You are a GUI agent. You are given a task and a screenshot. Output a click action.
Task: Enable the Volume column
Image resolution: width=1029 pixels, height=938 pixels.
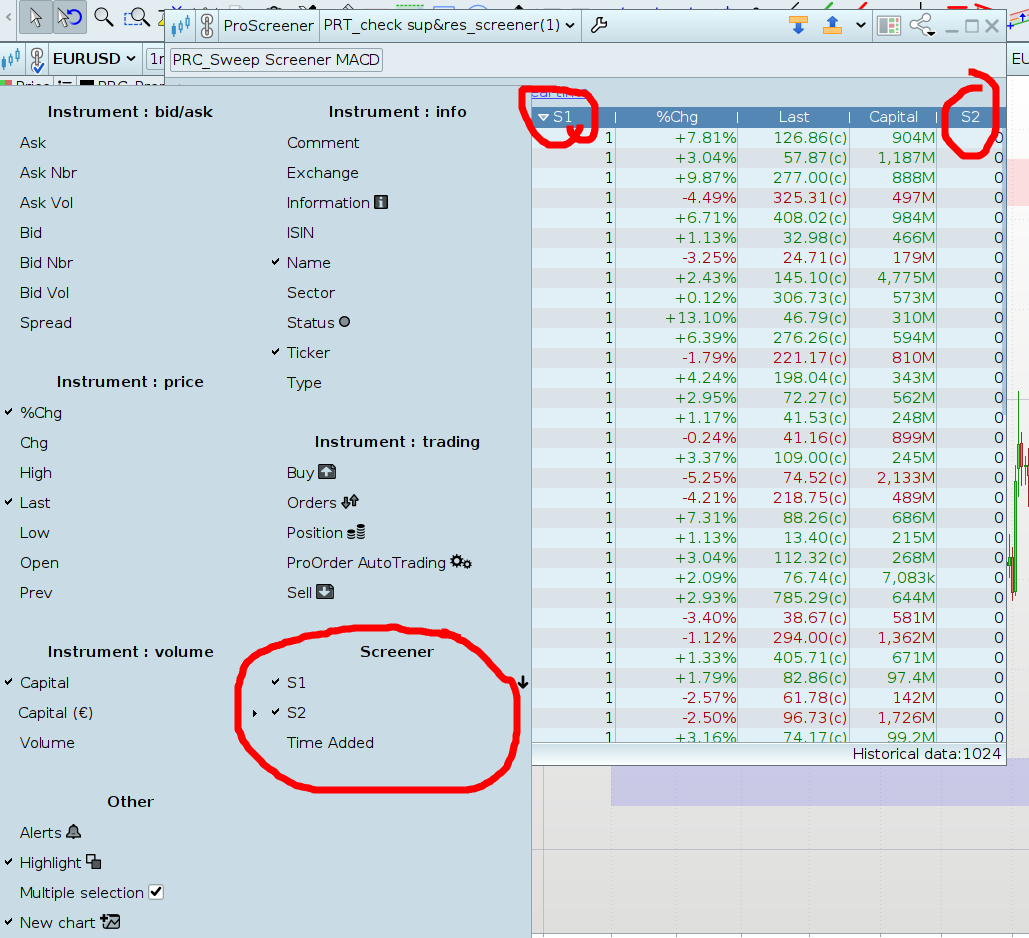pos(47,742)
